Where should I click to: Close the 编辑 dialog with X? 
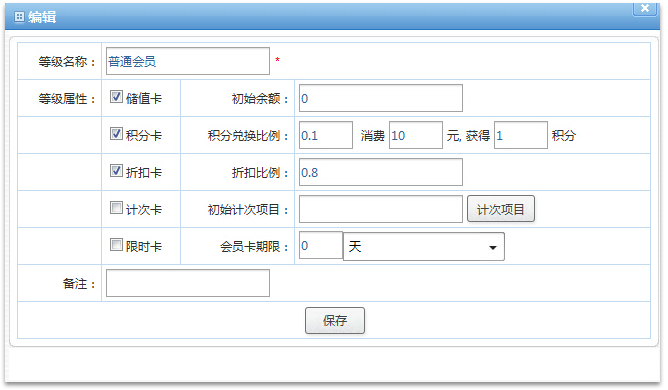(645, 8)
